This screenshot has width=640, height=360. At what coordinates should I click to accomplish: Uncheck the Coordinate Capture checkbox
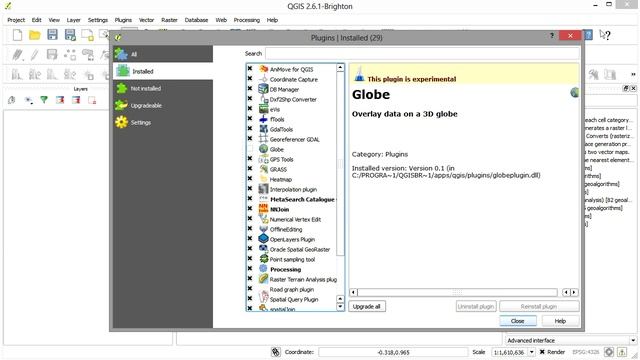click(250, 79)
